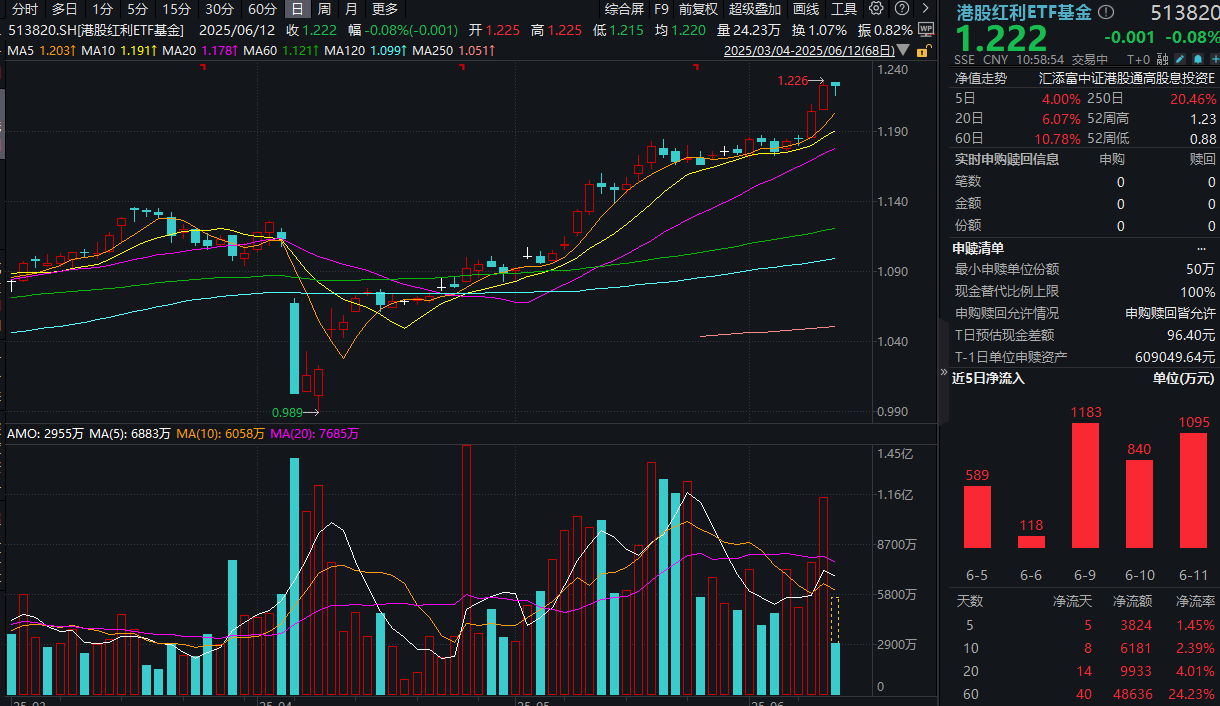Open the 工具 menu

pyautogui.click(x=843, y=9)
